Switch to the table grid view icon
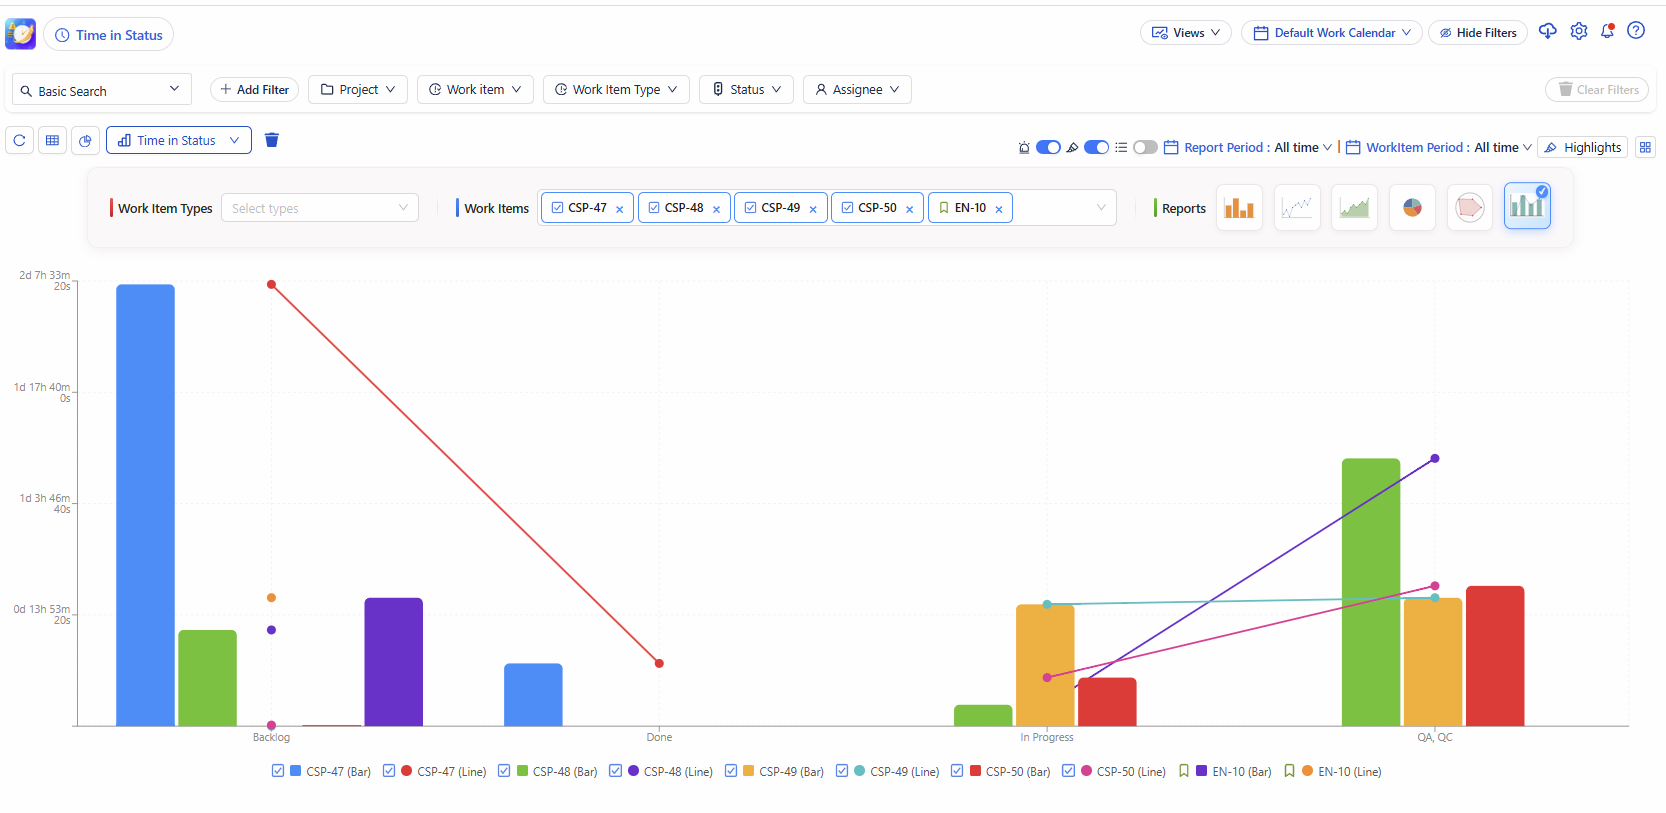The width and height of the screenshot is (1666, 813). point(52,141)
